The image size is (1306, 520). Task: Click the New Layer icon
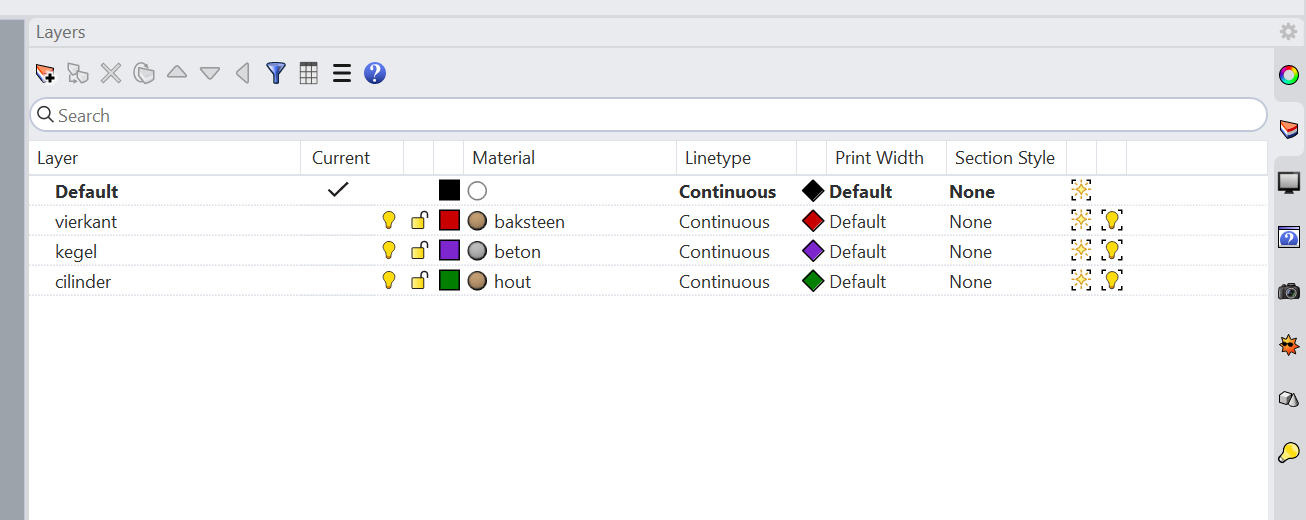(x=45, y=73)
